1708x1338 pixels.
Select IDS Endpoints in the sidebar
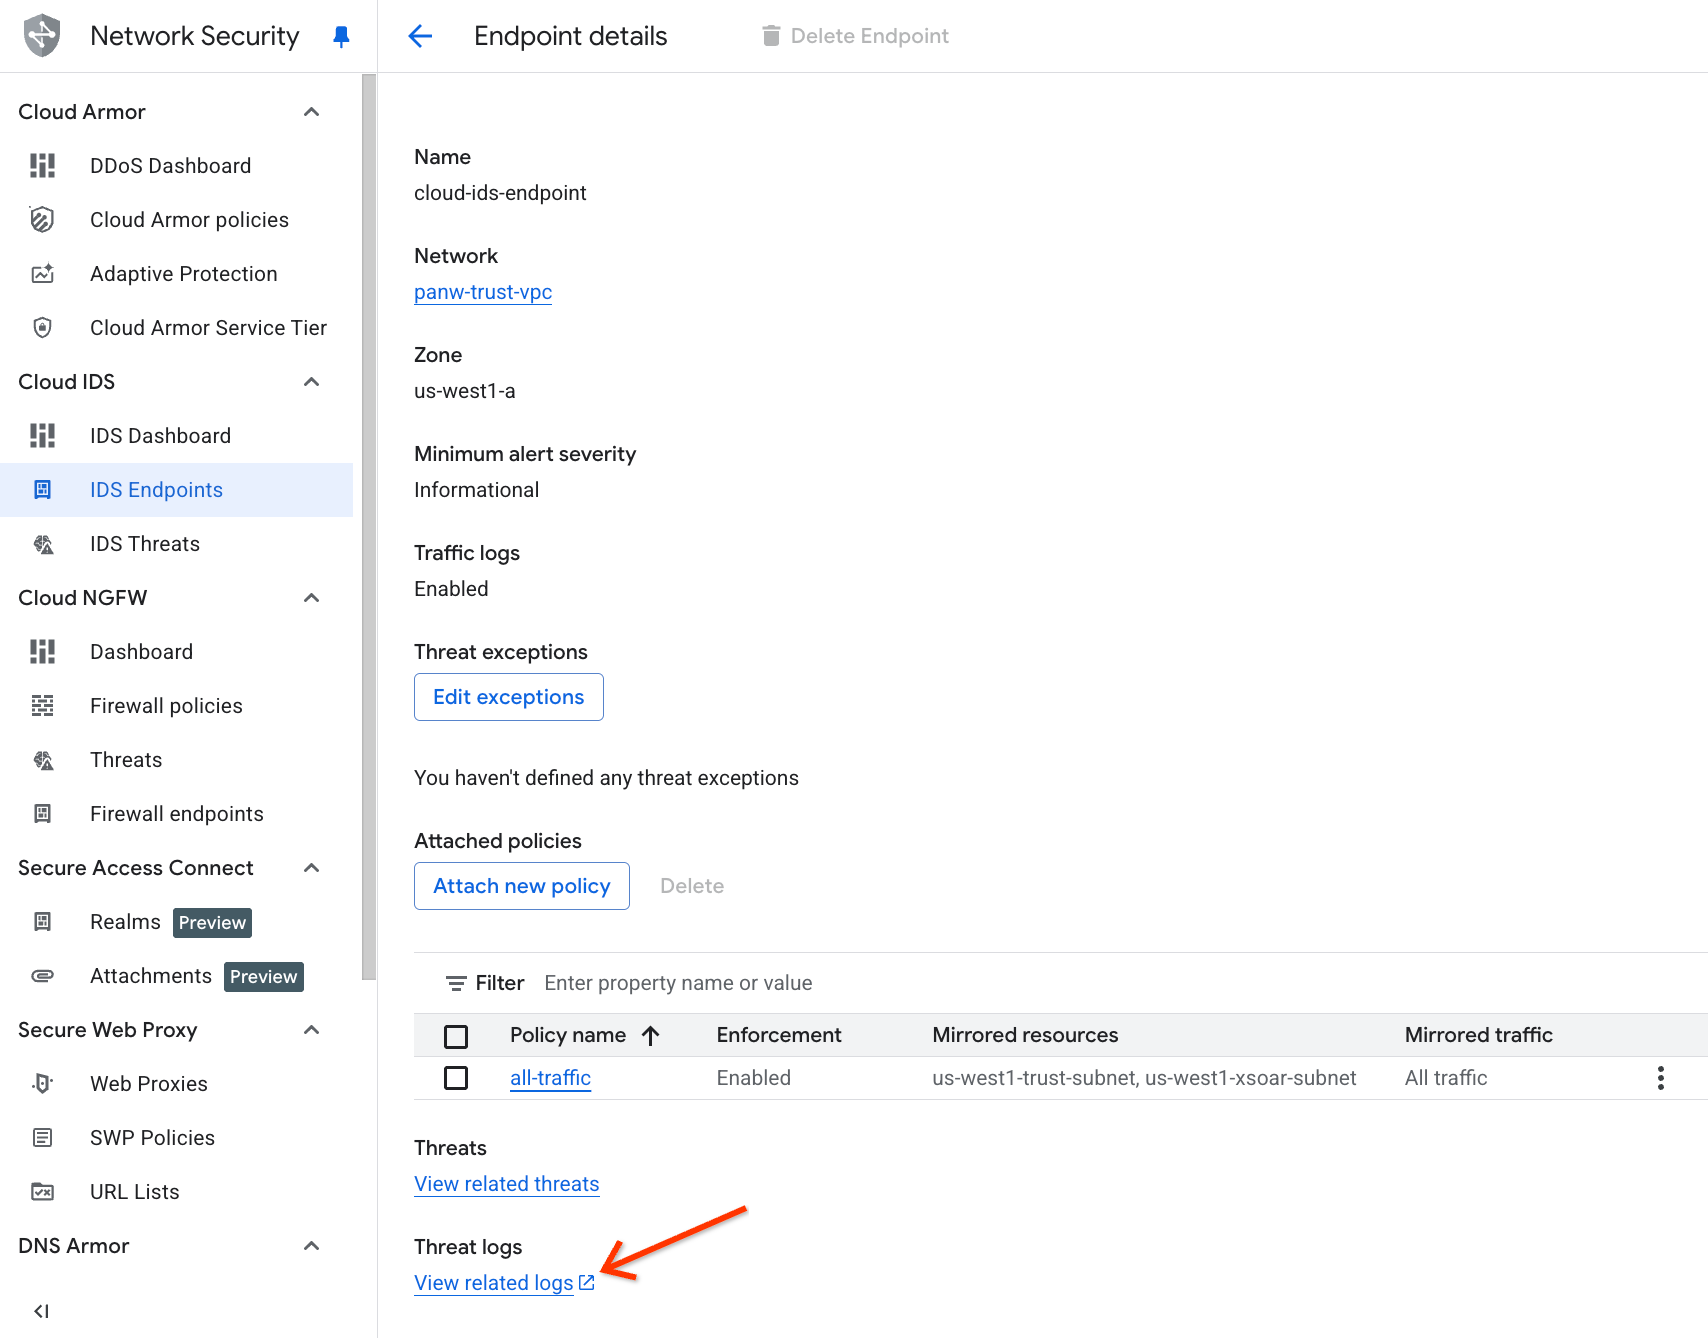156,490
